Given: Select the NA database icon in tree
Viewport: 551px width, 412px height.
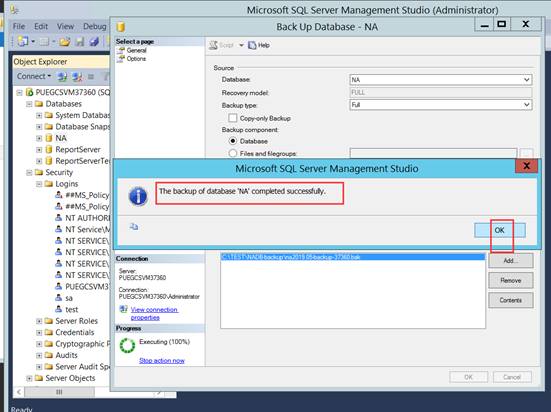Looking at the screenshot, I should tap(49, 138).
